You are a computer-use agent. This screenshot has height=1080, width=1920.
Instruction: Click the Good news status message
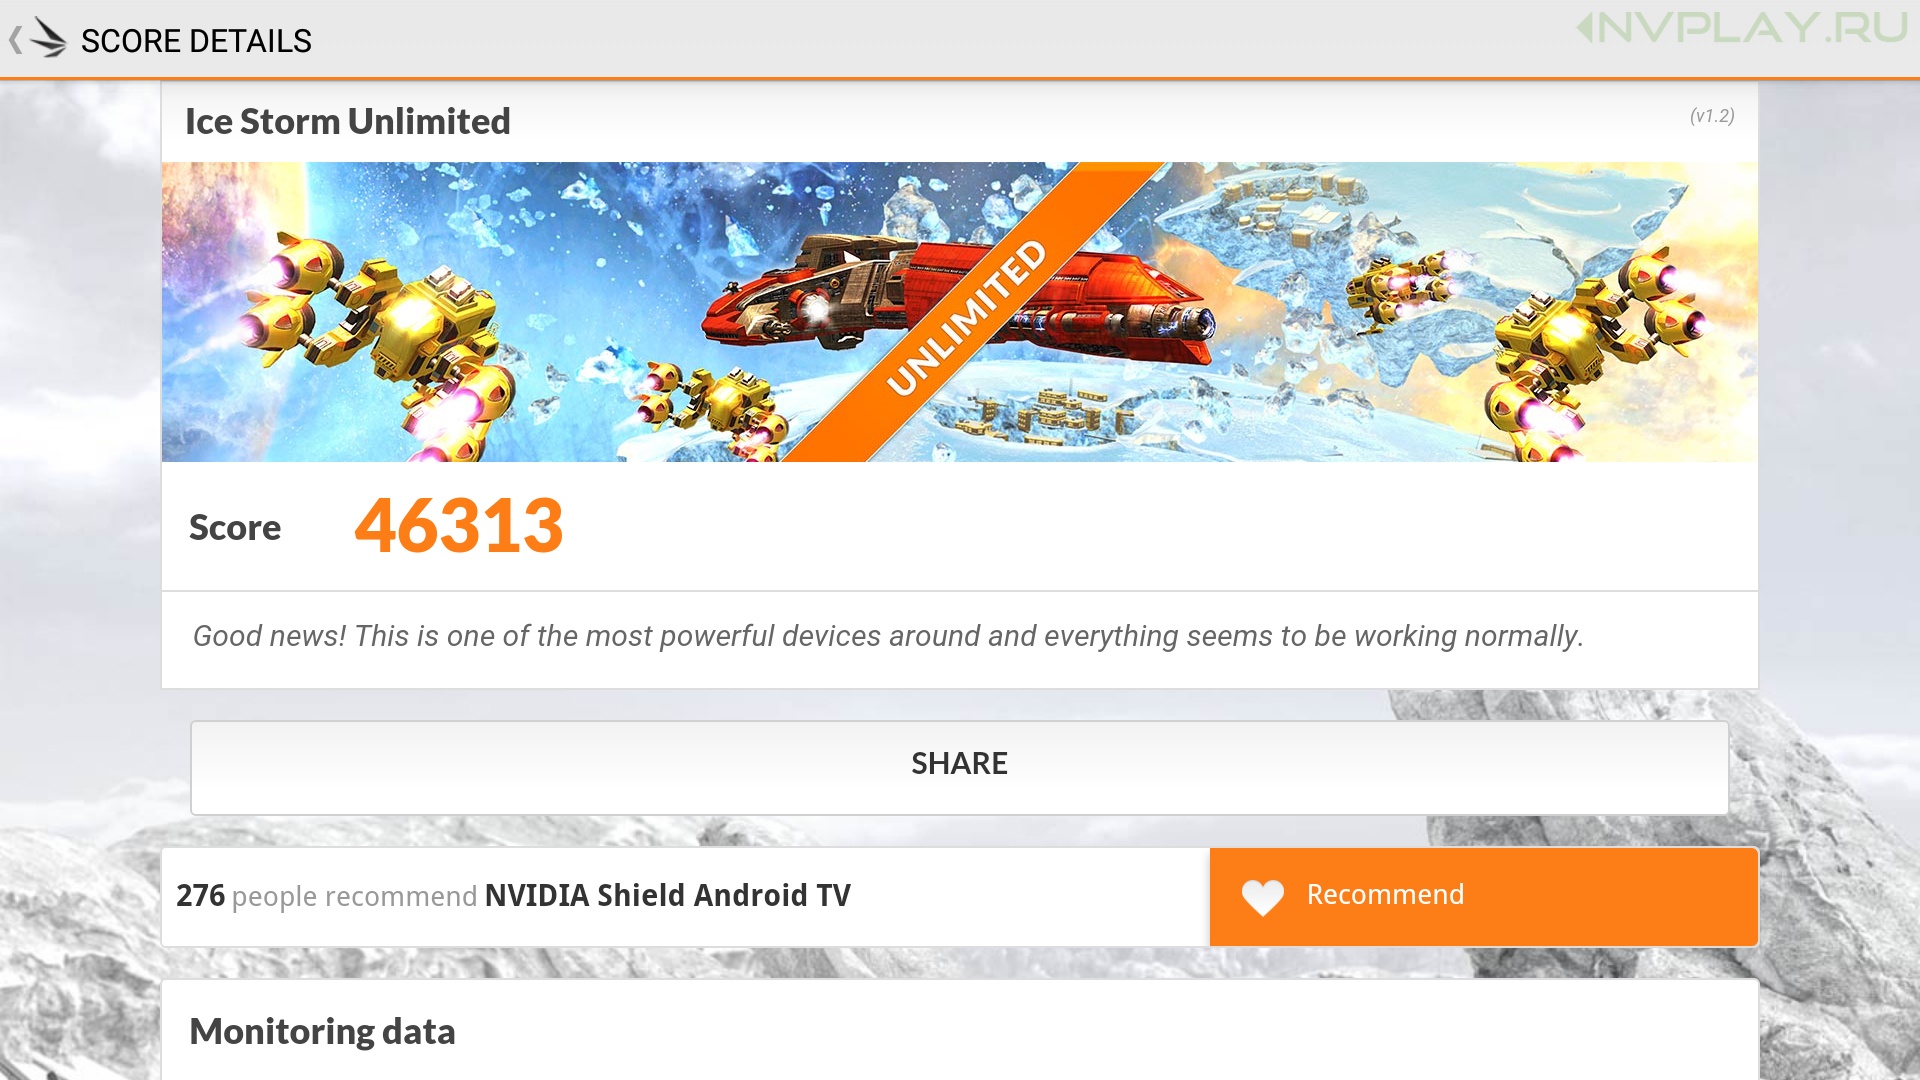click(888, 636)
